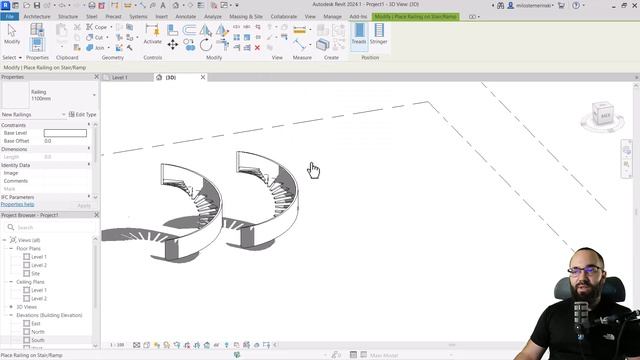The height and width of the screenshot is (360, 640).
Task: Click the red Delete X icon
Action: pos(257,48)
